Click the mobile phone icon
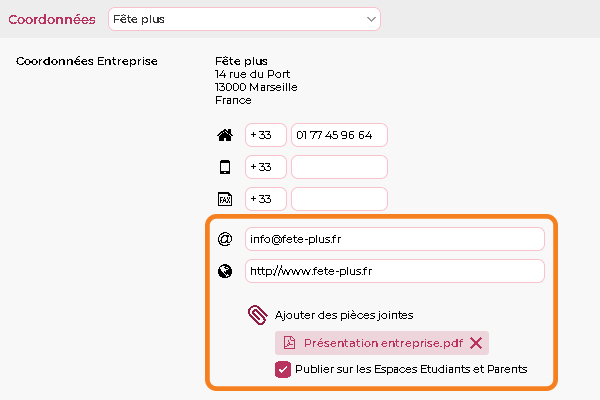The height and width of the screenshot is (400, 600). pos(225,167)
